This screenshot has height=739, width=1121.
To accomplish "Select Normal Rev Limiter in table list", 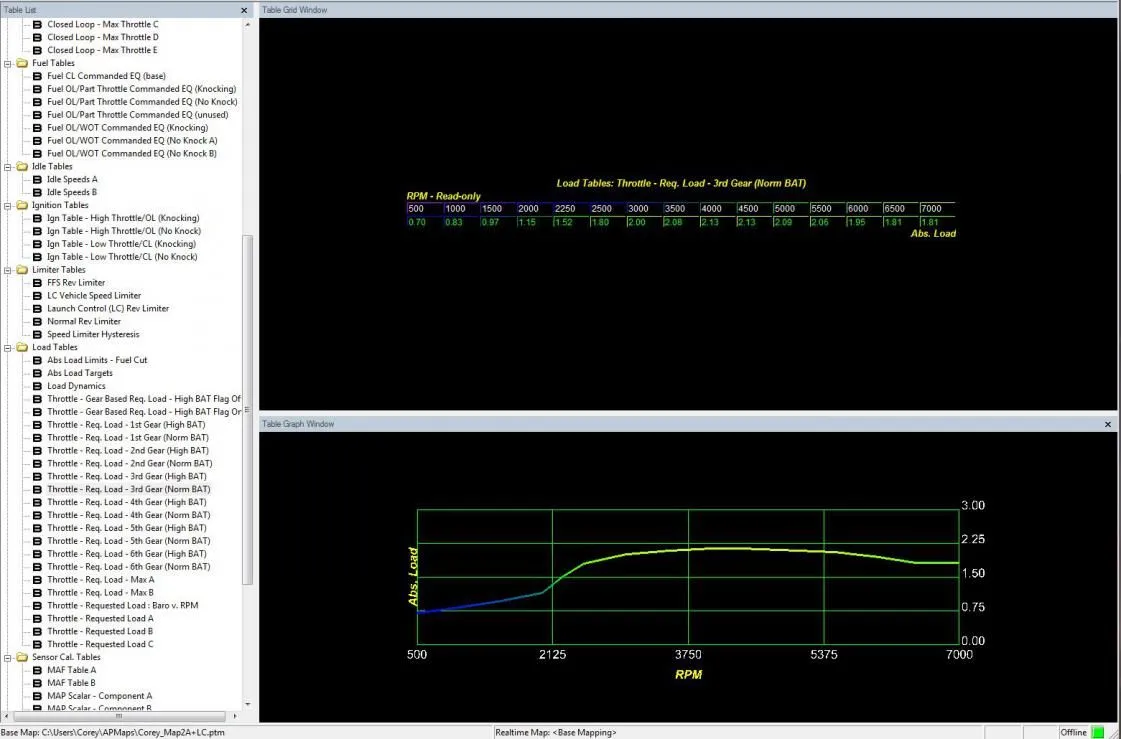I will [x=84, y=321].
